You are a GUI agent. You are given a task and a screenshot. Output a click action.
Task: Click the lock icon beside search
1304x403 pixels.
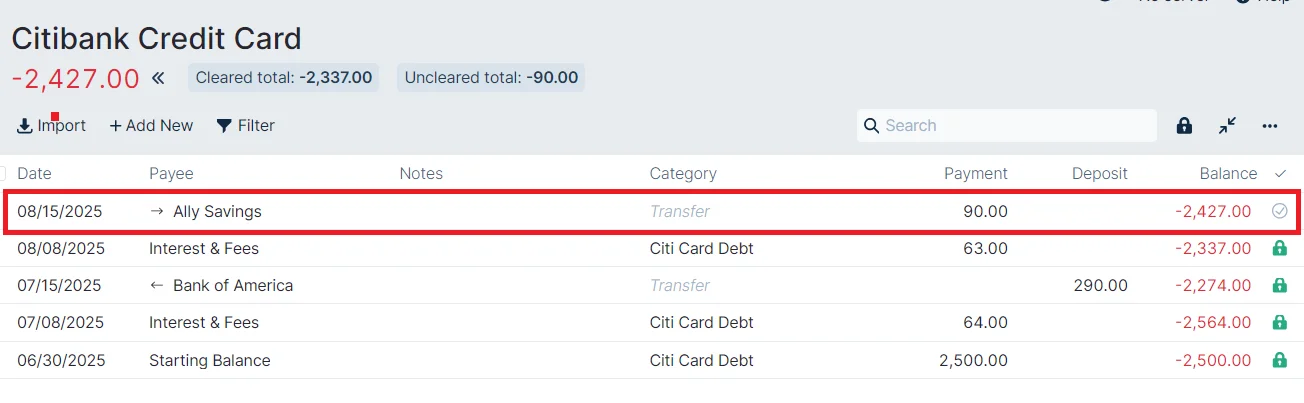tap(1184, 126)
